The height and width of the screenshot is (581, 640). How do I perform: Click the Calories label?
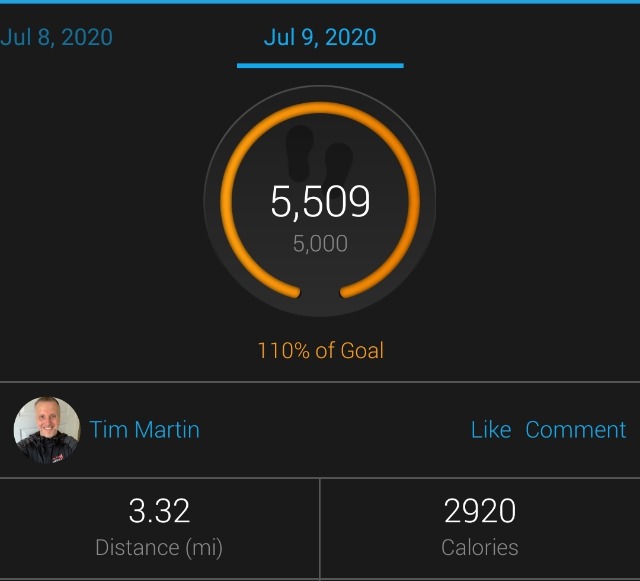coord(480,548)
